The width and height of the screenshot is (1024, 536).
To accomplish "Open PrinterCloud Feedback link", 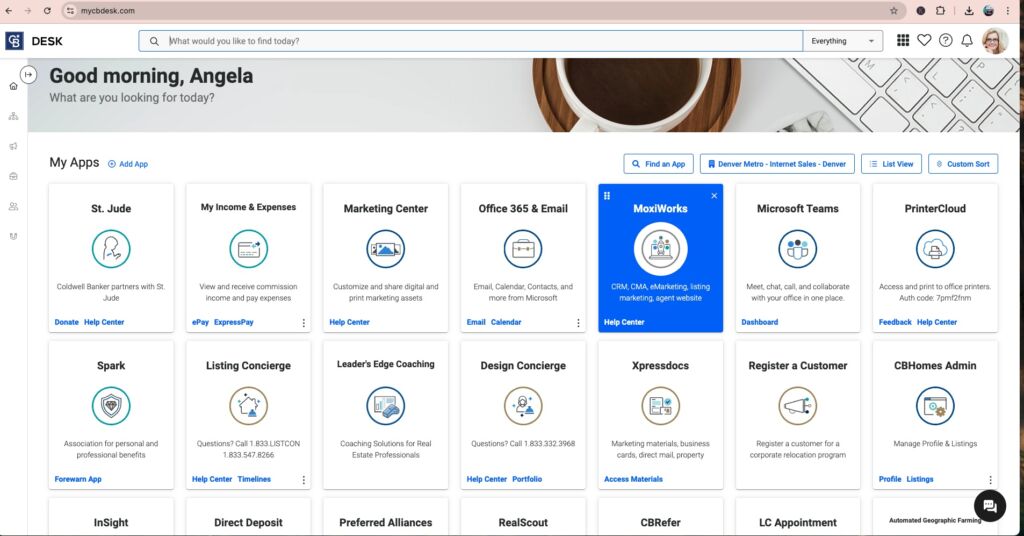I will pos(895,322).
